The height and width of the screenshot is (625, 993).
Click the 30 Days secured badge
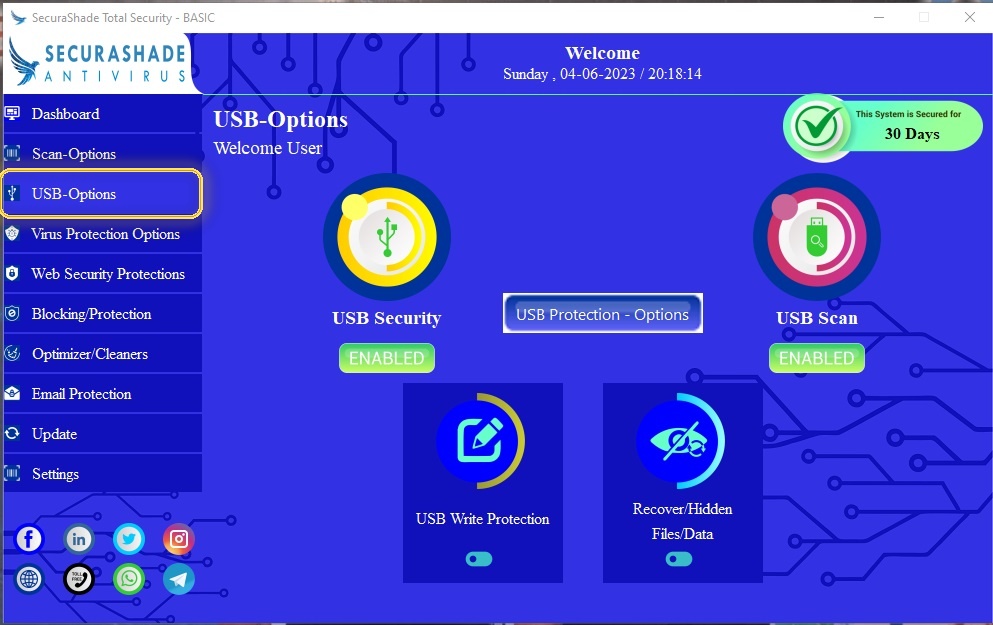(883, 127)
